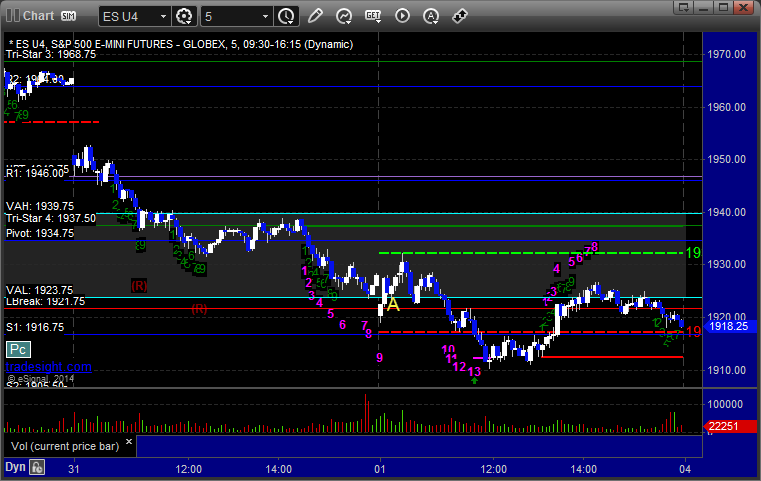Close the Vol (current price bar) tab
Image resolution: width=761 pixels, height=481 pixels.
click(x=129, y=442)
